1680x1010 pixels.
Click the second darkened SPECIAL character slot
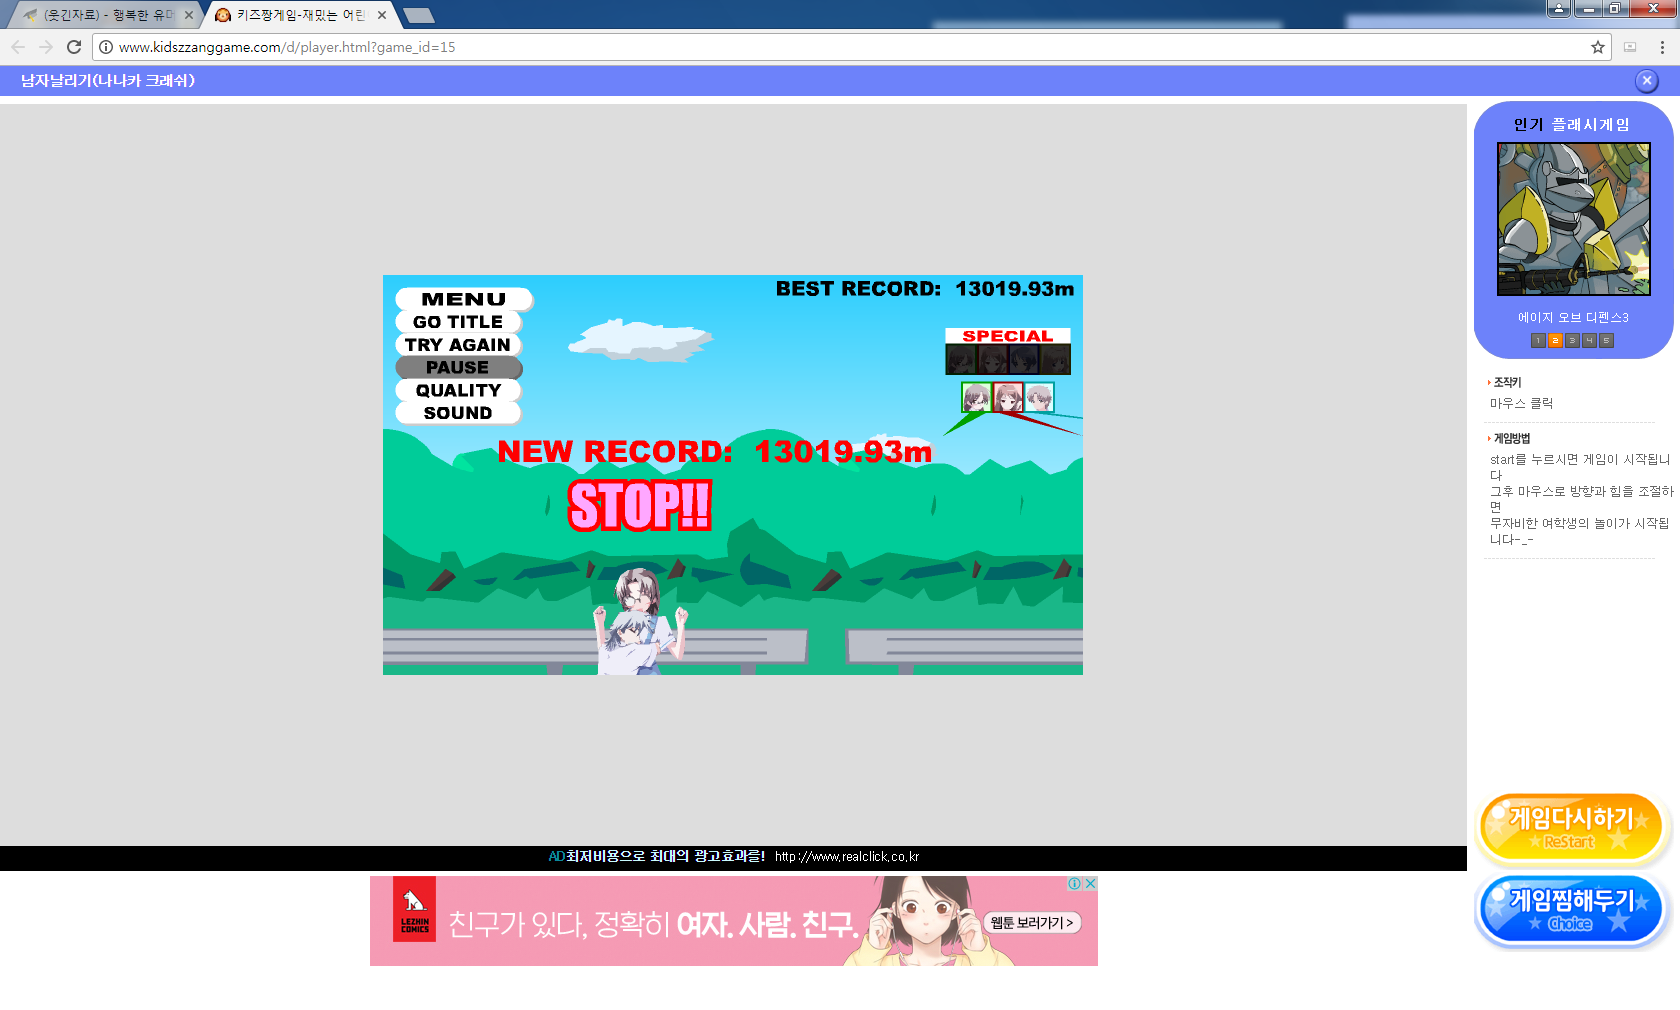[993, 359]
